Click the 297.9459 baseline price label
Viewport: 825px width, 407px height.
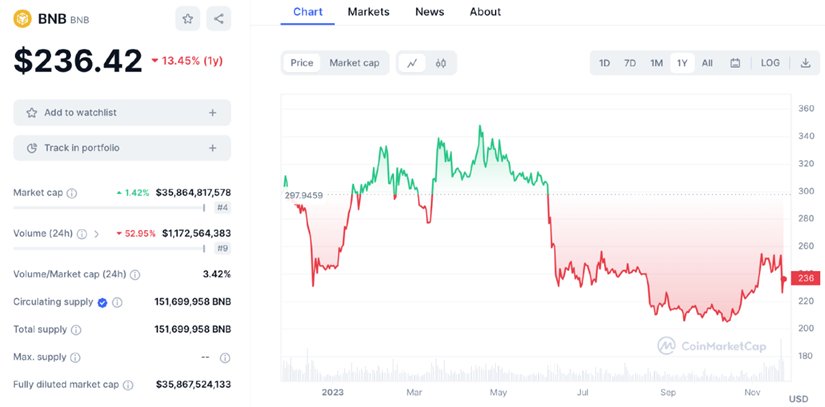(304, 196)
